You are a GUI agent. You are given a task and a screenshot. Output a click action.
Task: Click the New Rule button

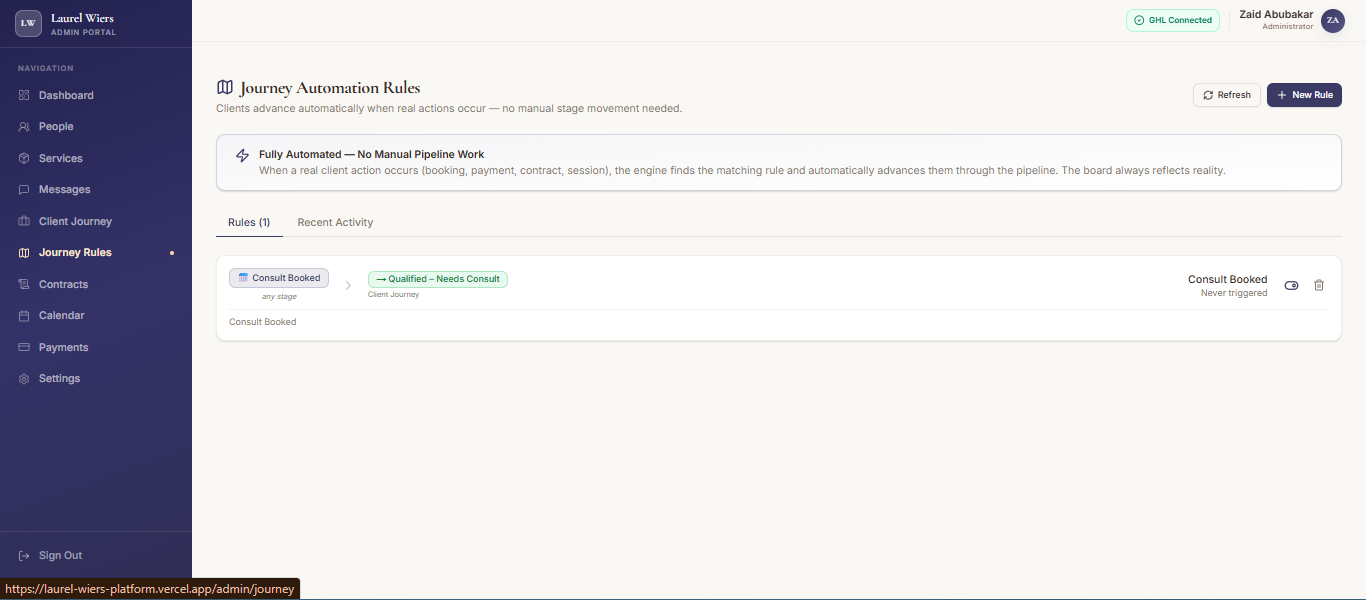[1304, 95]
